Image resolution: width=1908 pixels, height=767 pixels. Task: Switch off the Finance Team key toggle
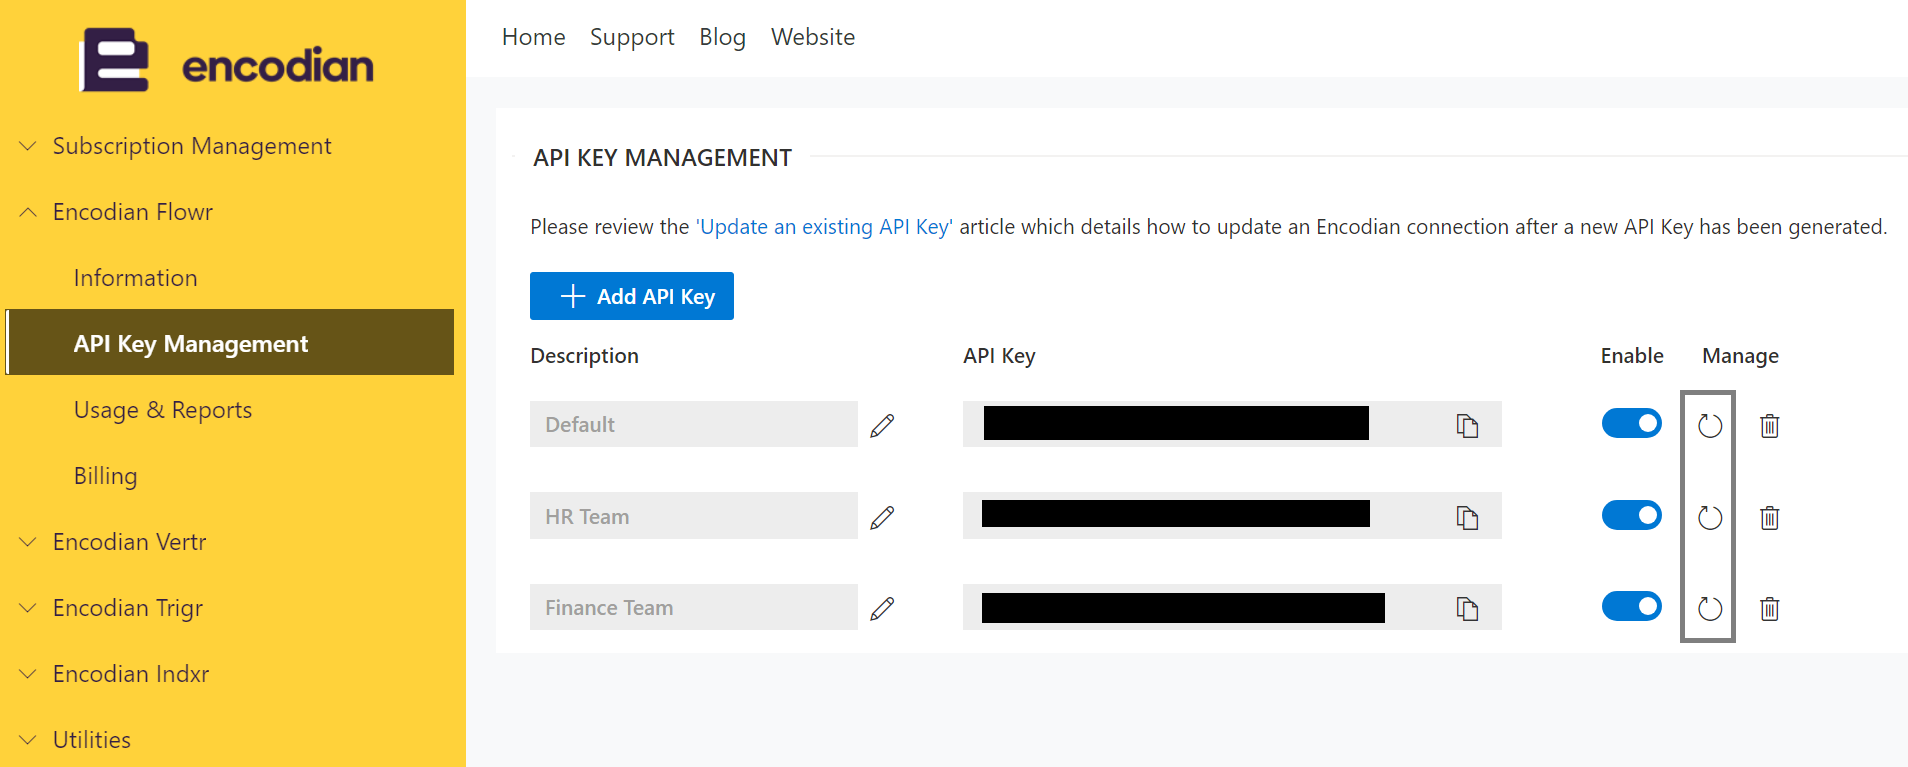tap(1631, 606)
